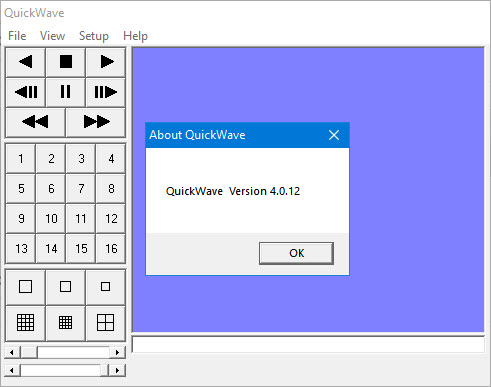
Task: Click the About QuickWave title bar
Action: pos(247,135)
